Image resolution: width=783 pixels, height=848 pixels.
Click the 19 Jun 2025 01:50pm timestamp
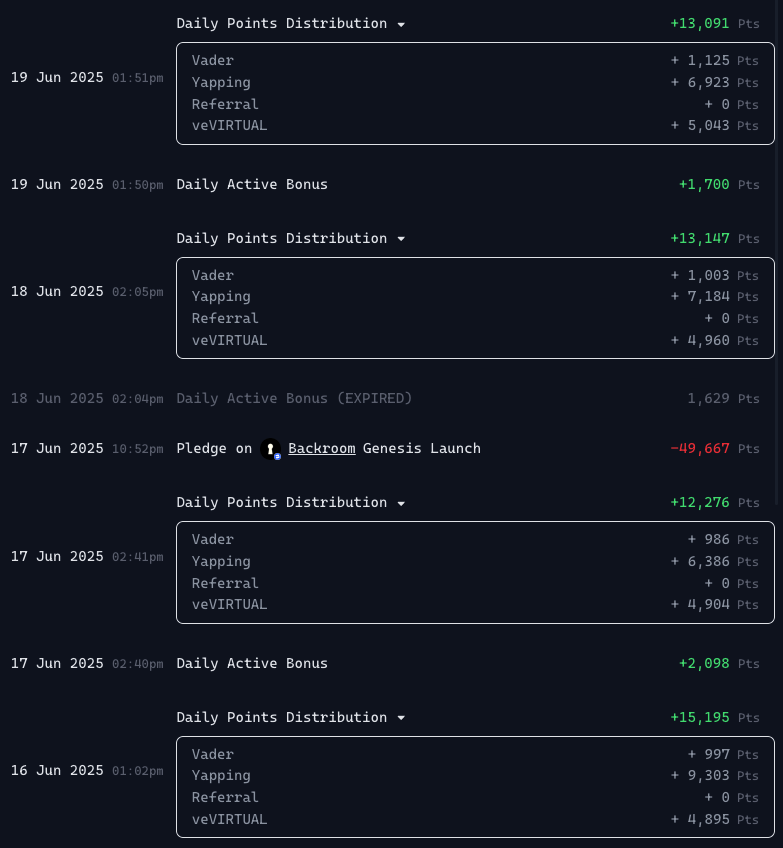pos(87,184)
